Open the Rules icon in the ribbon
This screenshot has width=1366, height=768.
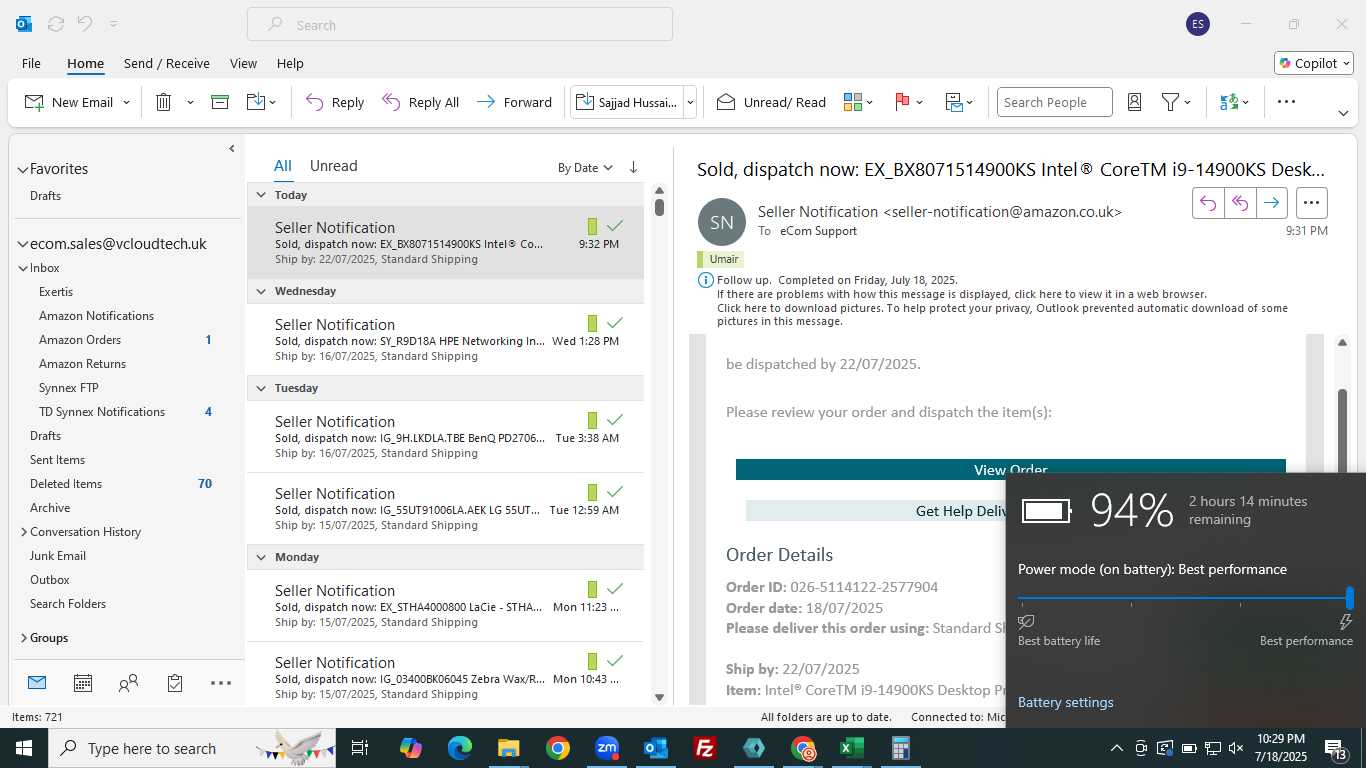pos(954,102)
